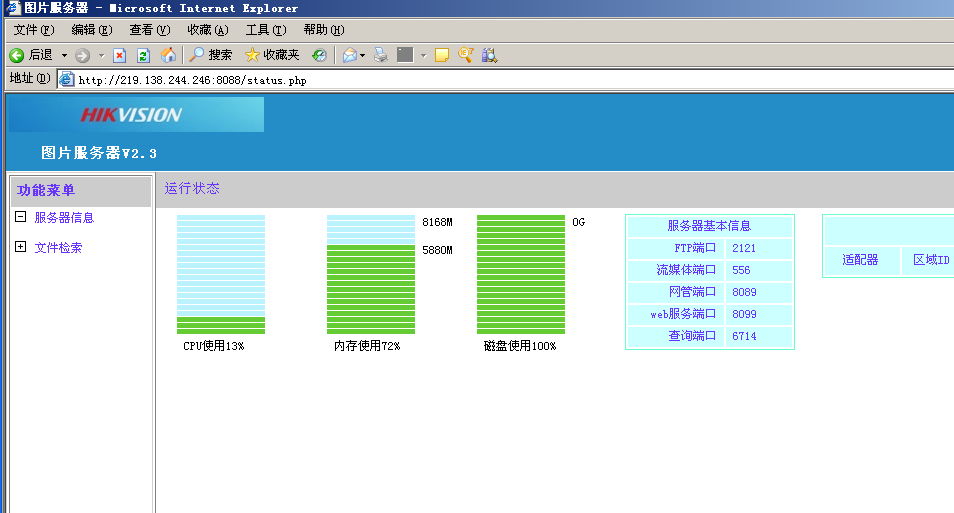The image size is (954, 513).
Task: Click the IE icon in title bar
Action: pos(13,8)
